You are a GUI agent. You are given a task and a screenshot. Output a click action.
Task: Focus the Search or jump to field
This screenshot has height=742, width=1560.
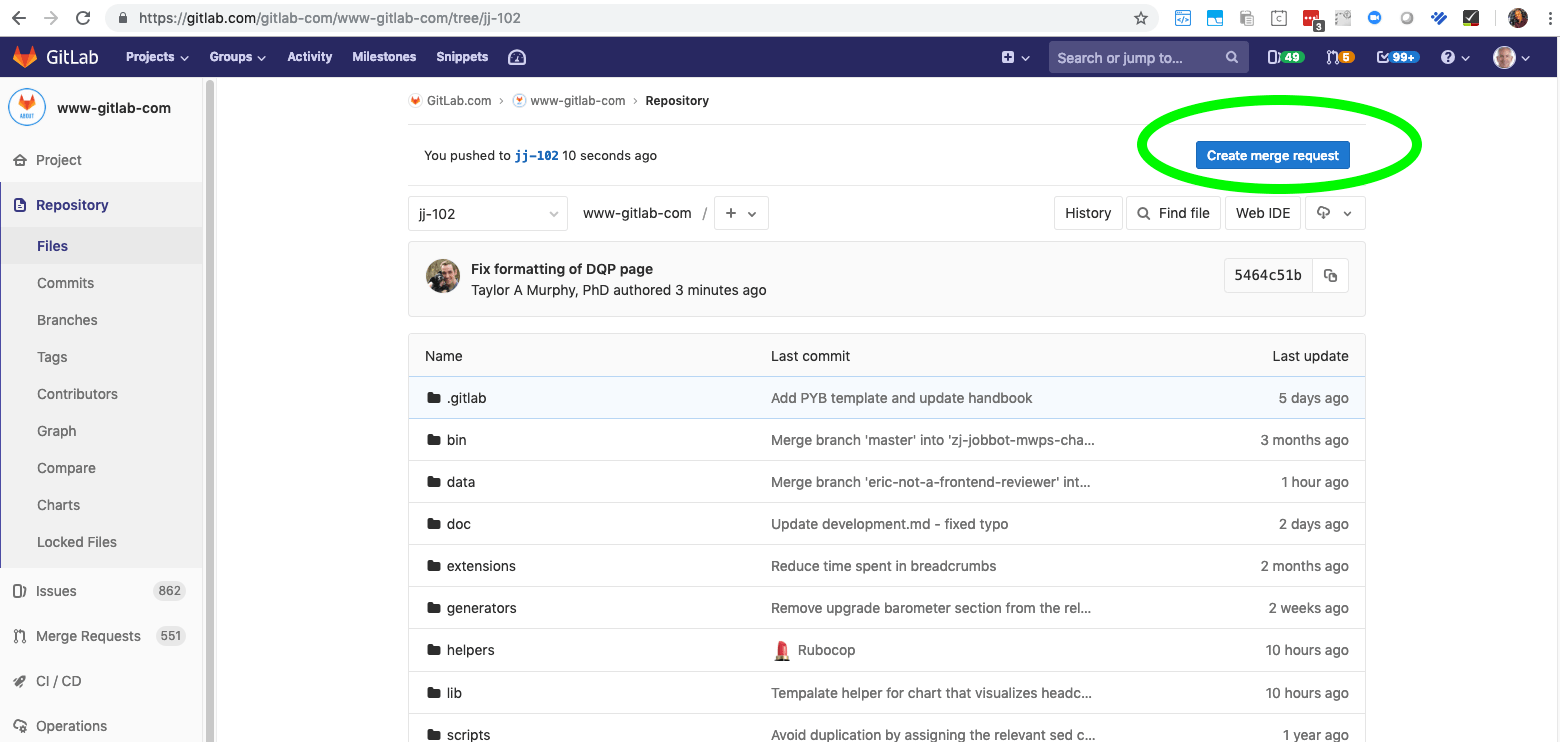pos(1149,57)
